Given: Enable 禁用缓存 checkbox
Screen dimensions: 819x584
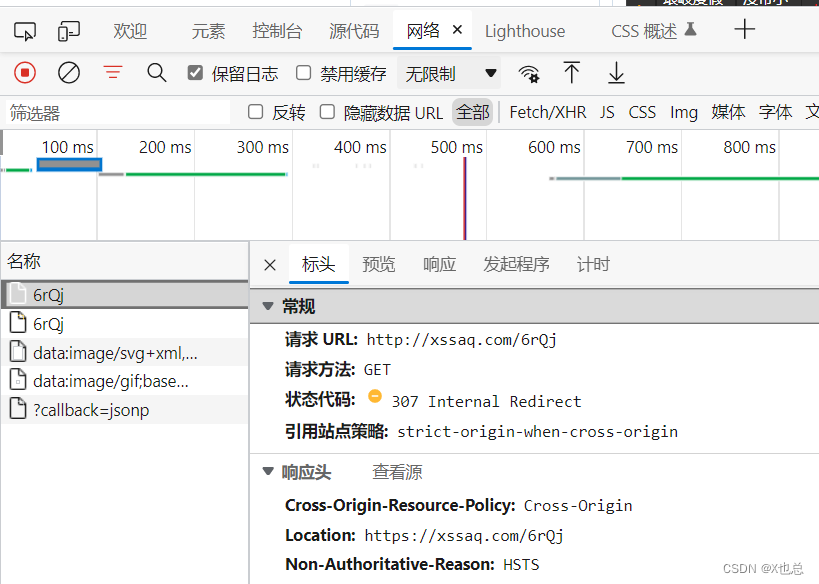Looking at the screenshot, I should click(x=303, y=73).
